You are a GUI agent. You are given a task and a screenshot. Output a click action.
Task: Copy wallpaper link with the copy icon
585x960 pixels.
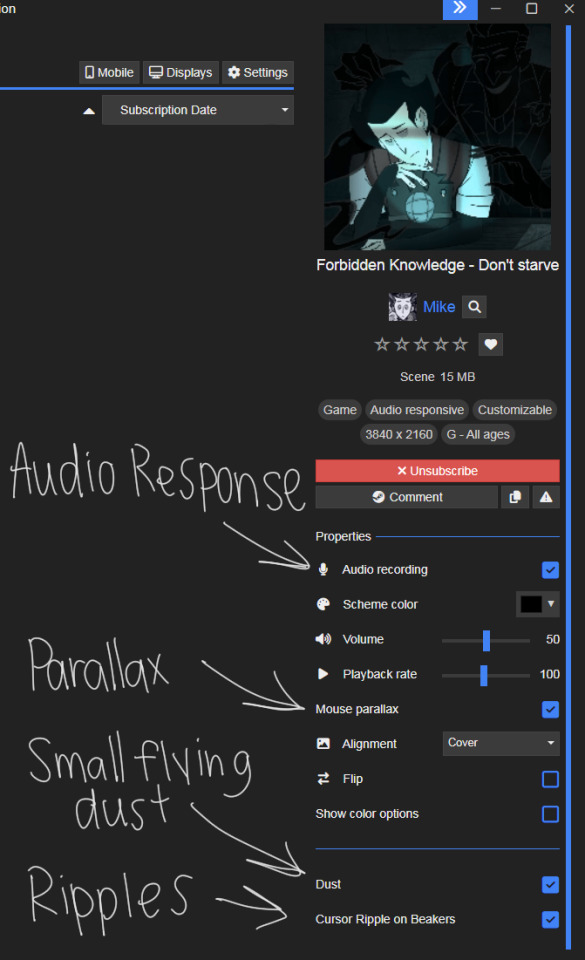point(515,497)
